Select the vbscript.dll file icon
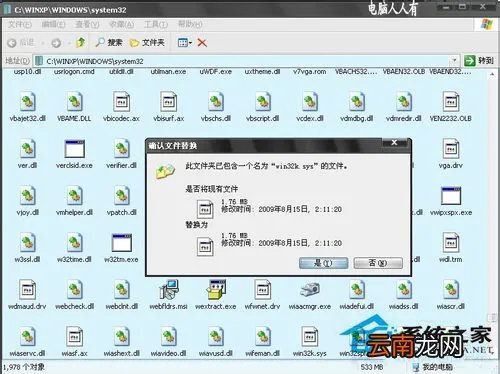The height and width of the screenshot is (374, 500). [x=263, y=102]
